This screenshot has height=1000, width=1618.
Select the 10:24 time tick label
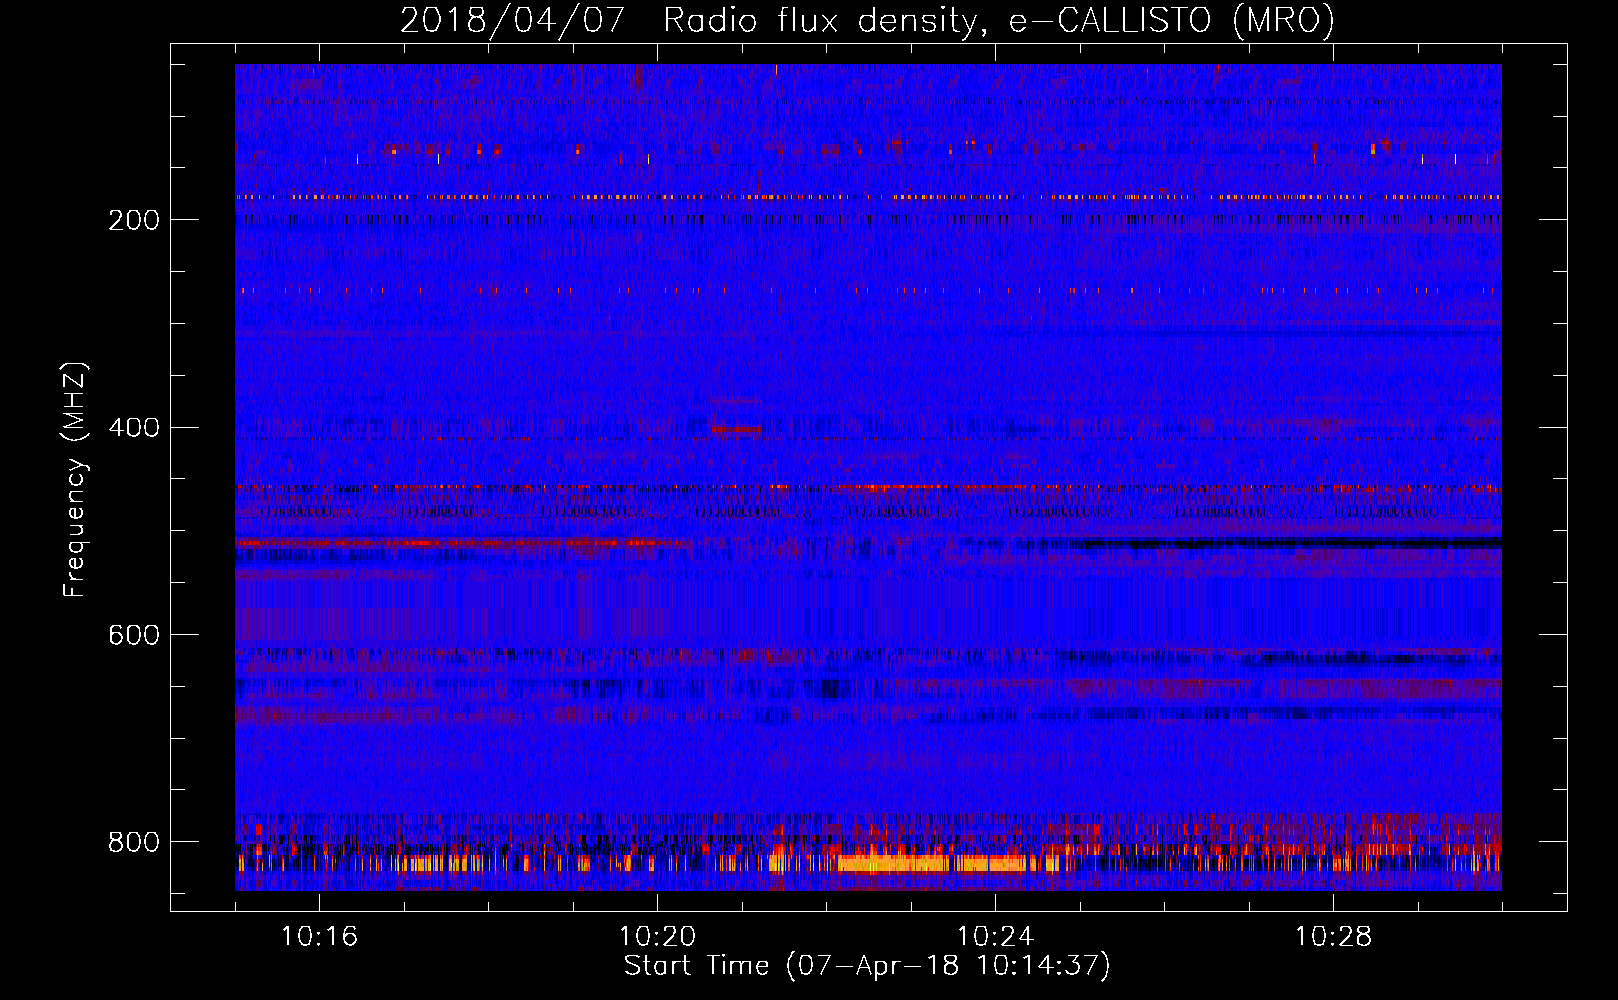coord(995,937)
